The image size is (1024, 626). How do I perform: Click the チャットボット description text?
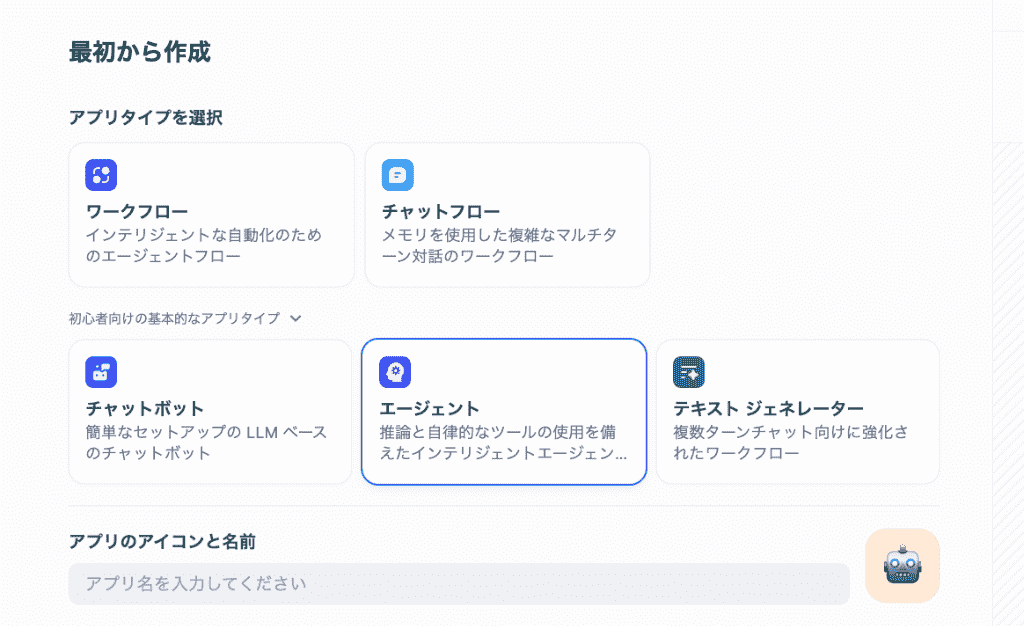201,443
